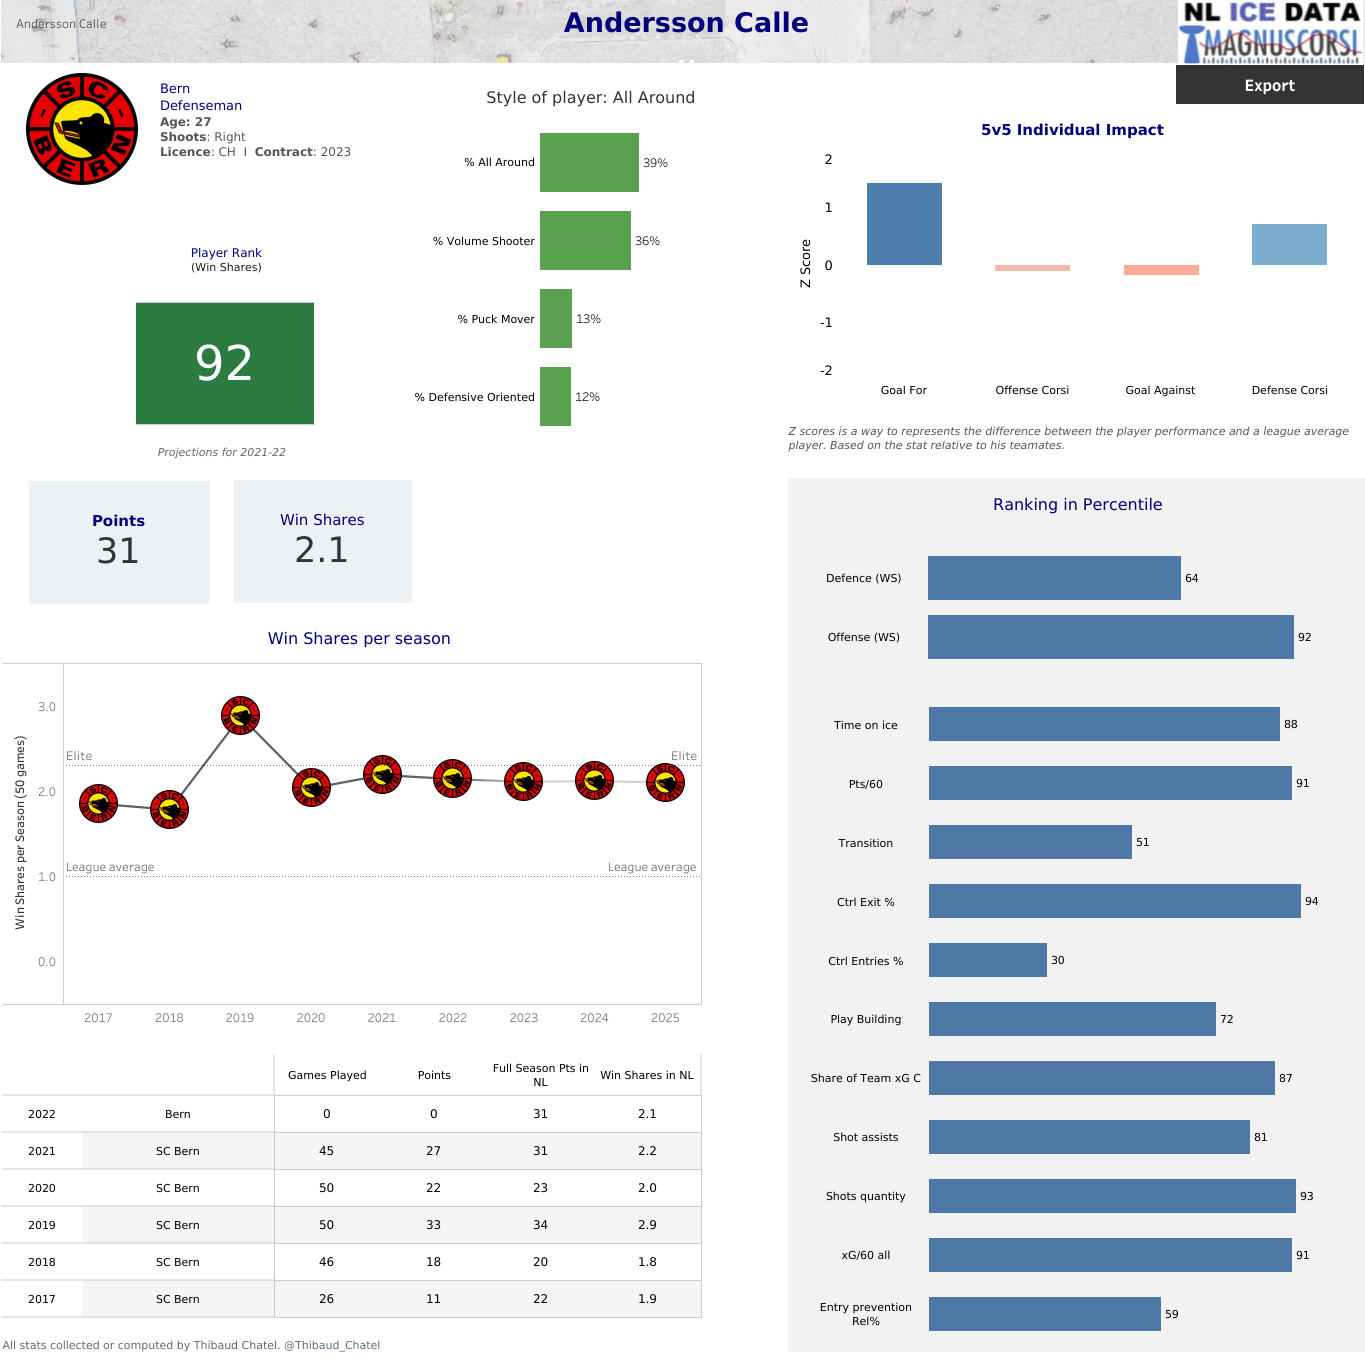The height and width of the screenshot is (1365, 1365).
Task: Click the NL Ice Data MagnusCorsi logo
Action: [x=1270, y=33]
